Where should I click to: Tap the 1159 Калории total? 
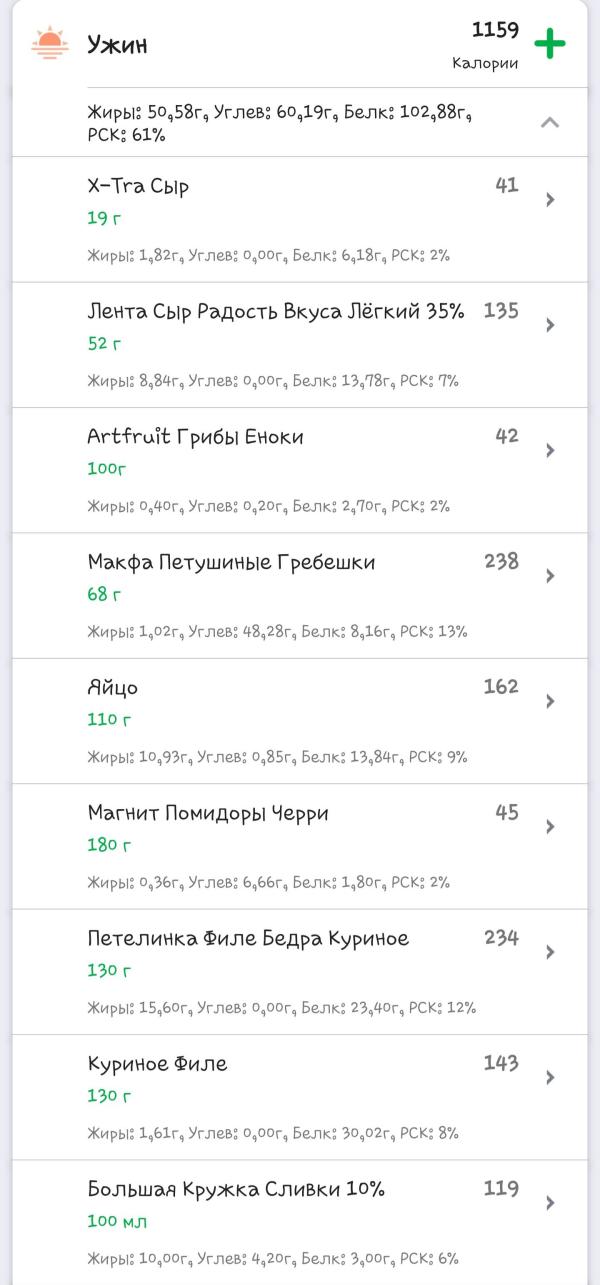pyautogui.click(x=494, y=45)
